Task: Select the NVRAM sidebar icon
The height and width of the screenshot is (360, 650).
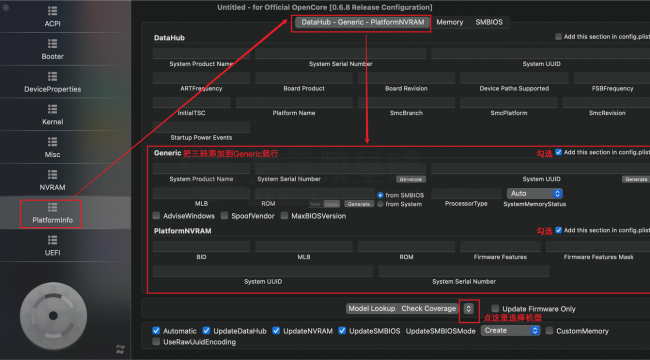Action: pyautogui.click(x=52, y=175)
